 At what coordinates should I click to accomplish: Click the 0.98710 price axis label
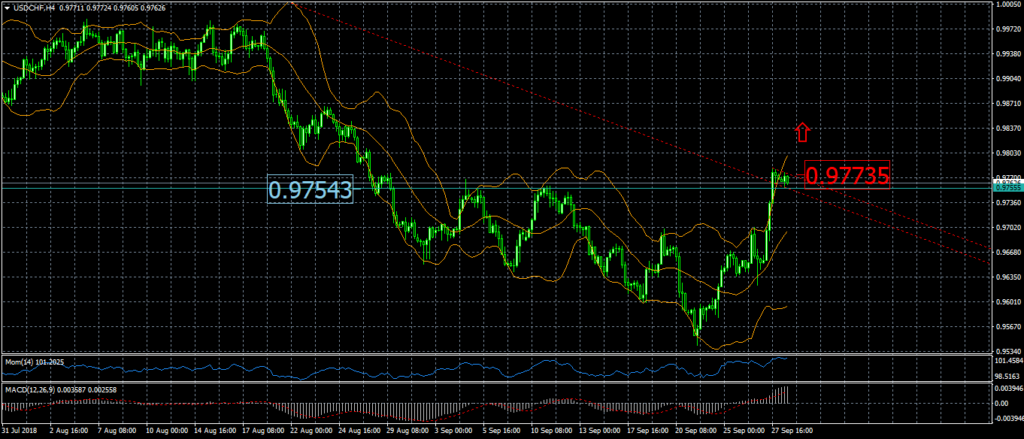click(1008, 103)
